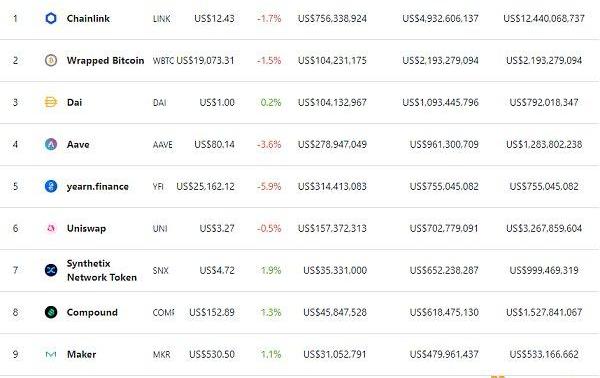The width and height of the screenshot is (600, 378).
Task: Click the Wrapped Bitcoin coin icon
Action: (51, 60)
